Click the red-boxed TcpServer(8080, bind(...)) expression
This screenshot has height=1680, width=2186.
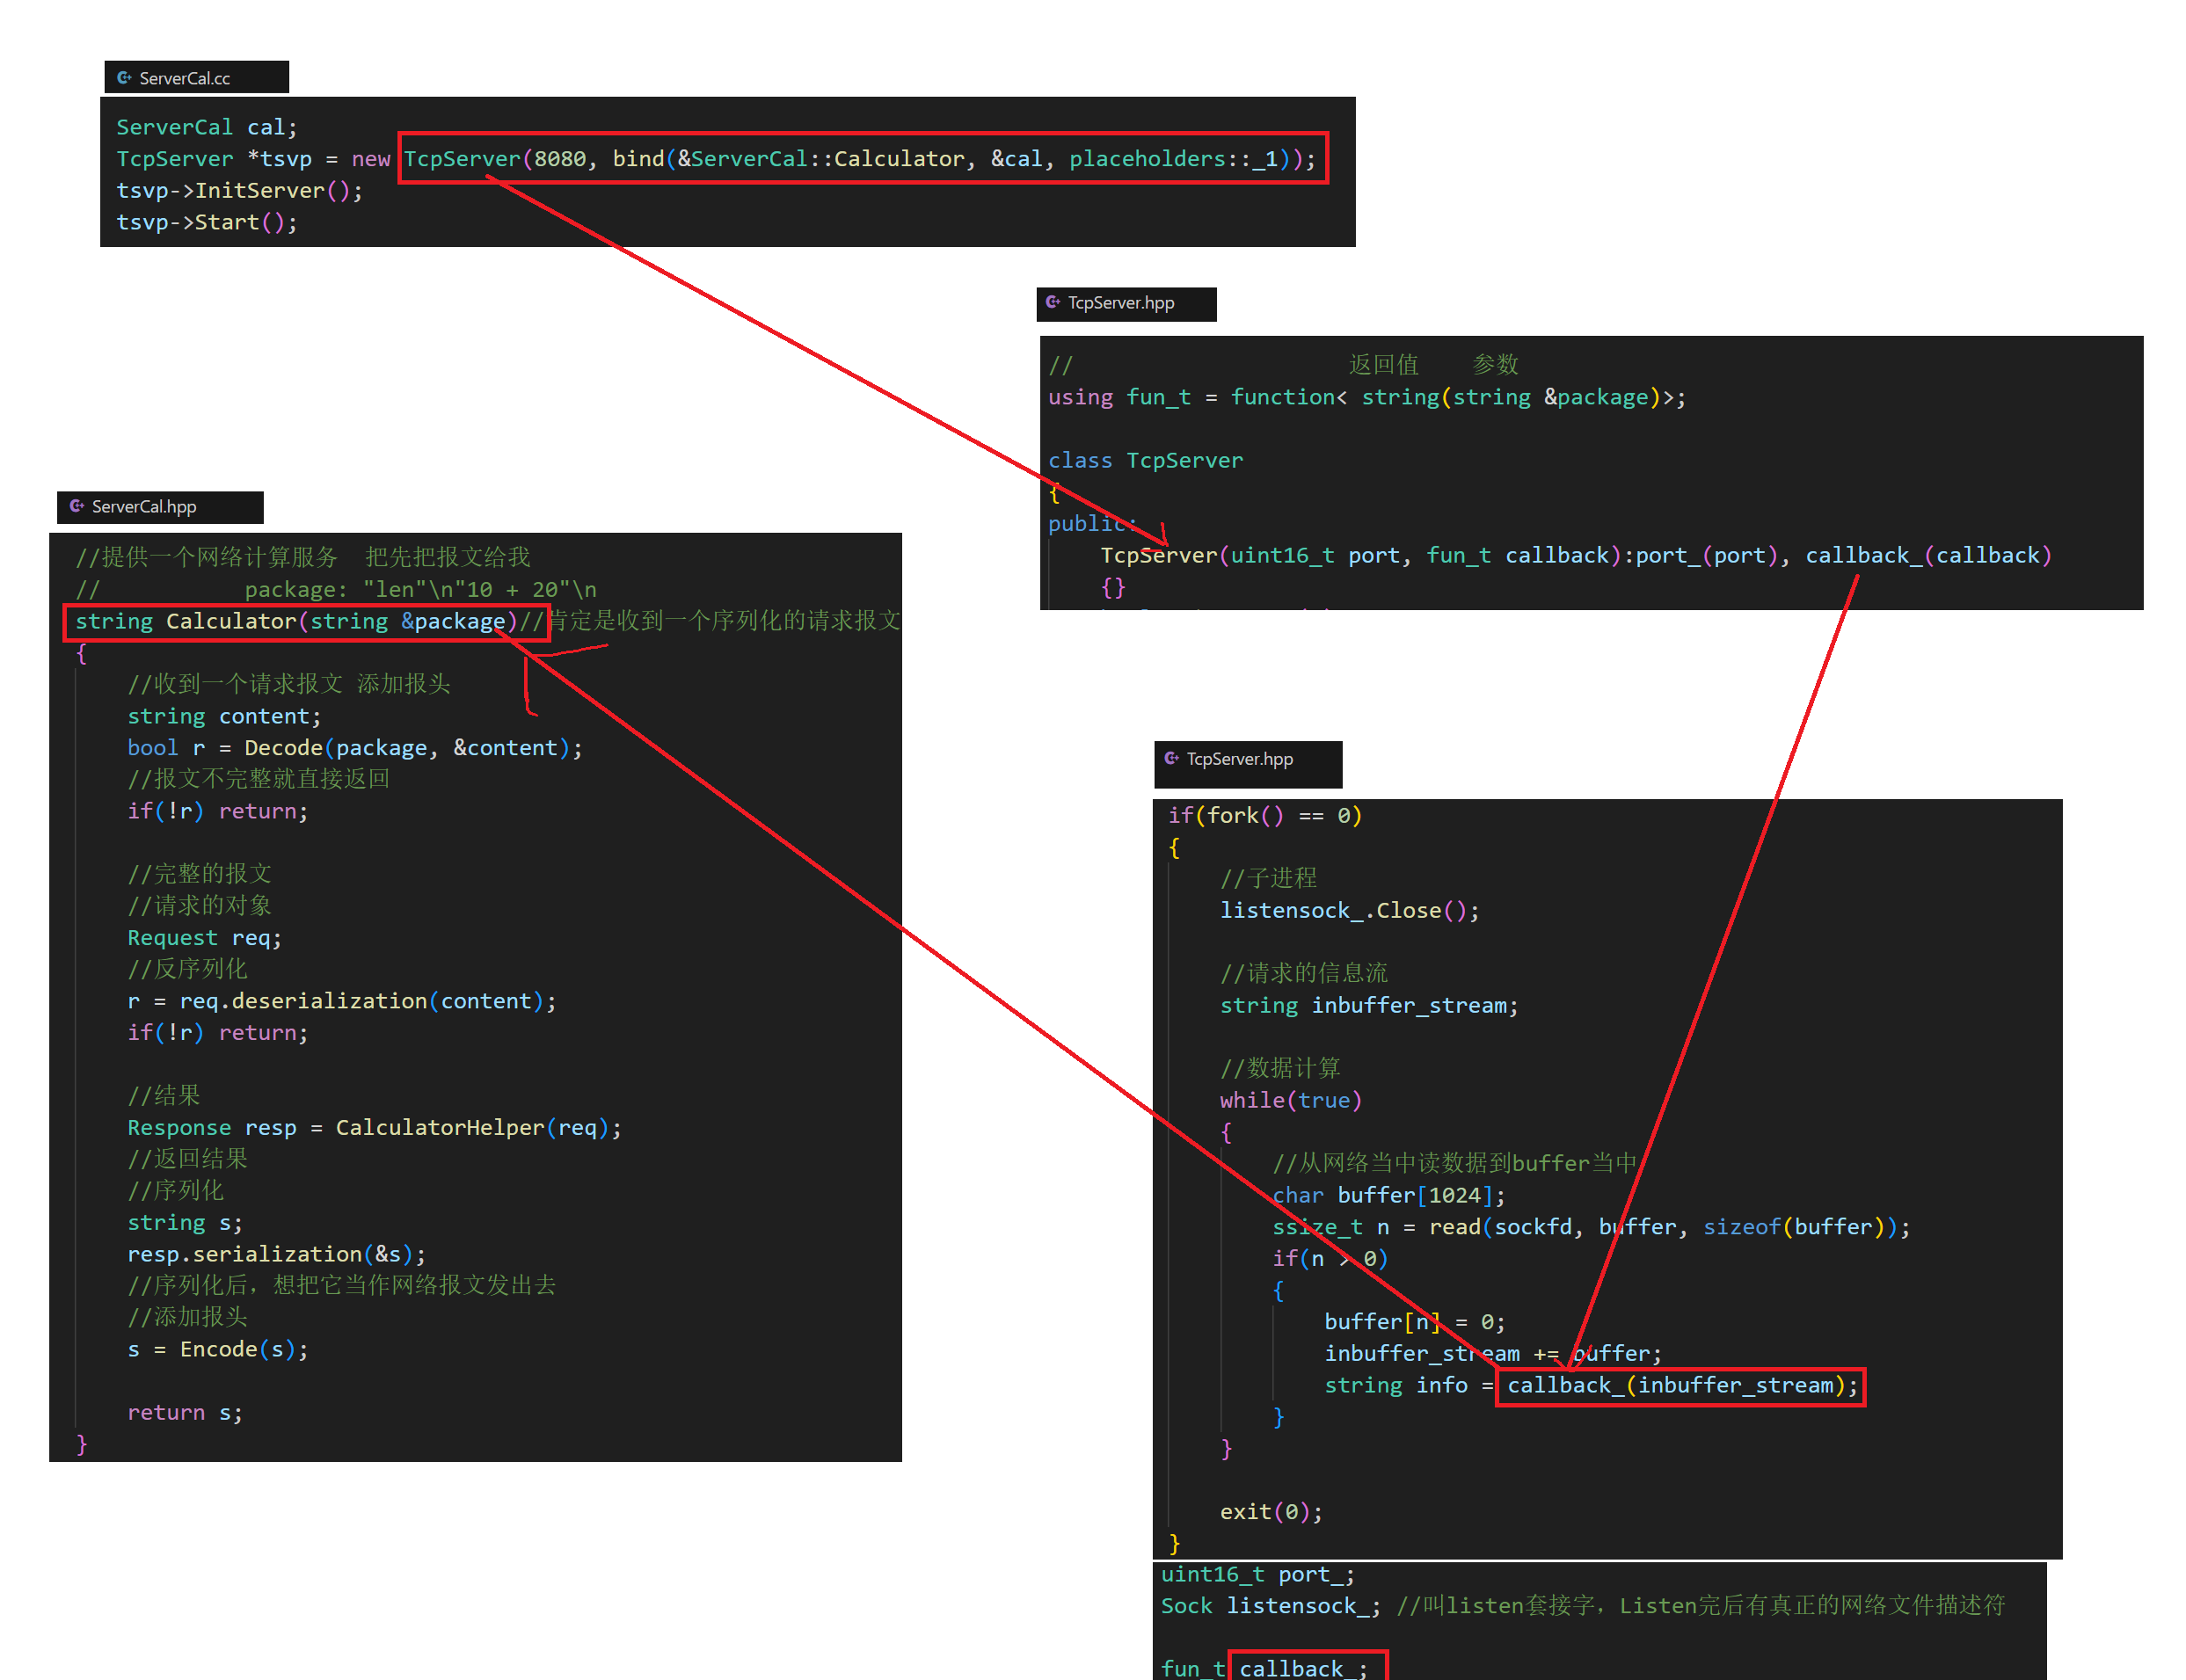862,159
